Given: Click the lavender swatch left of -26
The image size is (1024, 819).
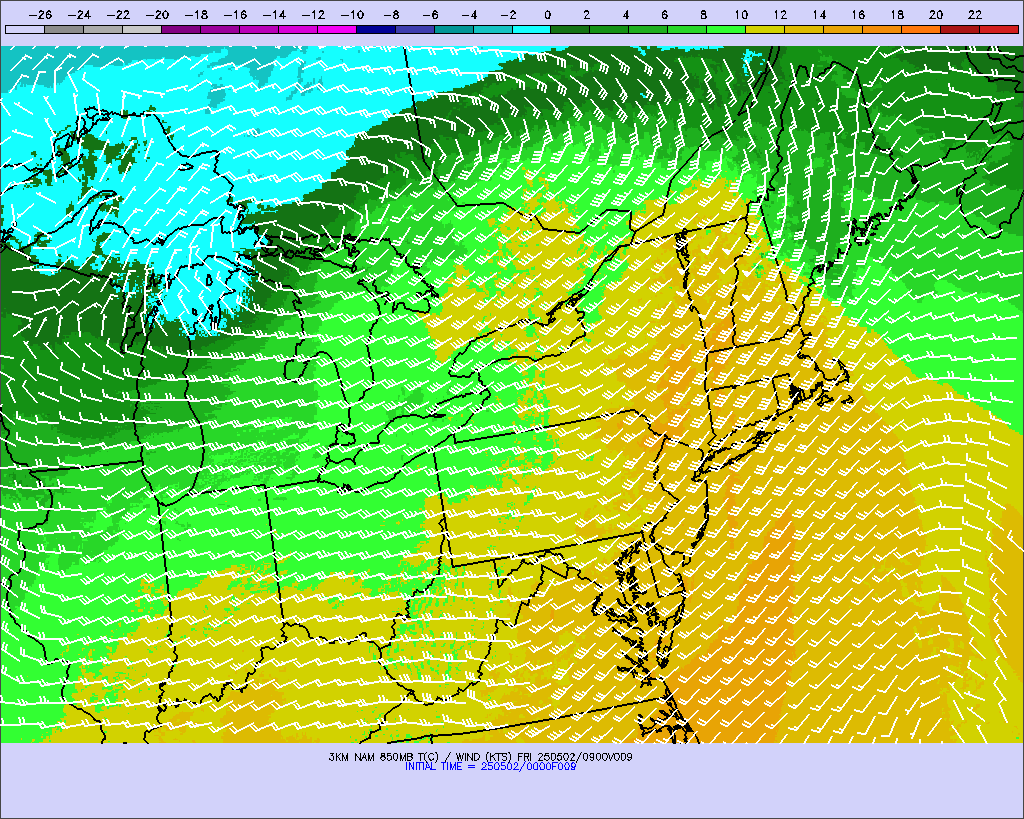Looking at the screenshot, I should (25, 29).
